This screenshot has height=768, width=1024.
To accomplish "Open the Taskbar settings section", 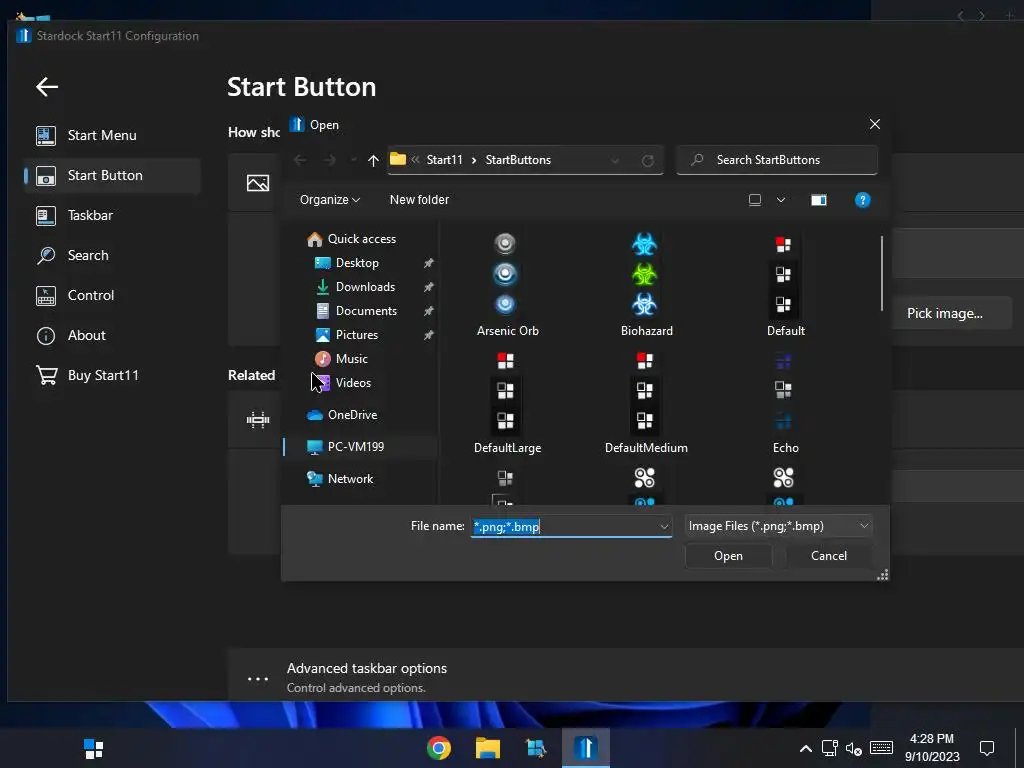I will click(111, 215).
